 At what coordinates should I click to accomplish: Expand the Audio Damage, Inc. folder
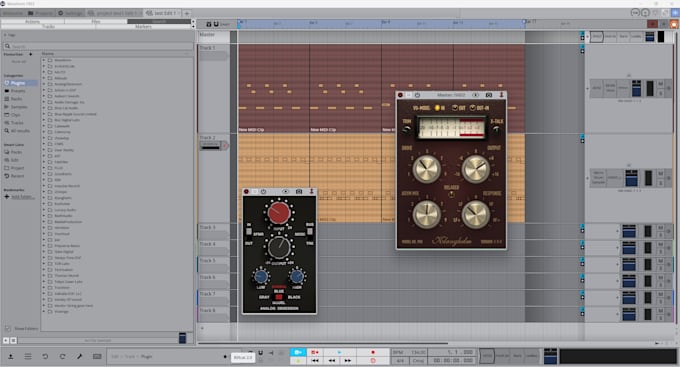pyautogui.click(x=43, y=102)
